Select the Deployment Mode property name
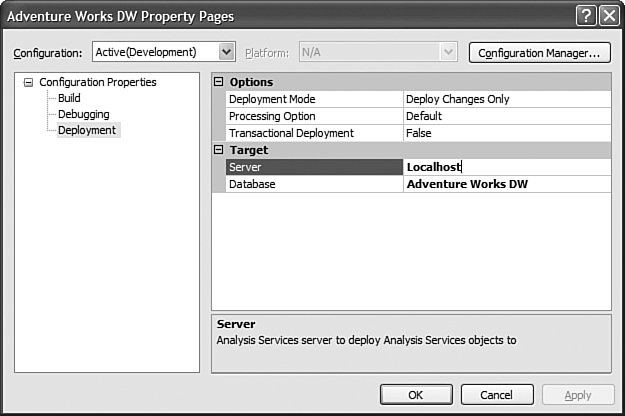Screen dimensions: 625x416 (314, 99)
